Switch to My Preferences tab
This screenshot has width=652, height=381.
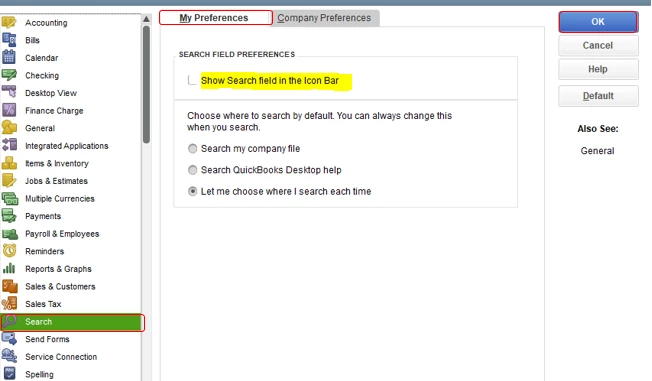click(215, 18)
